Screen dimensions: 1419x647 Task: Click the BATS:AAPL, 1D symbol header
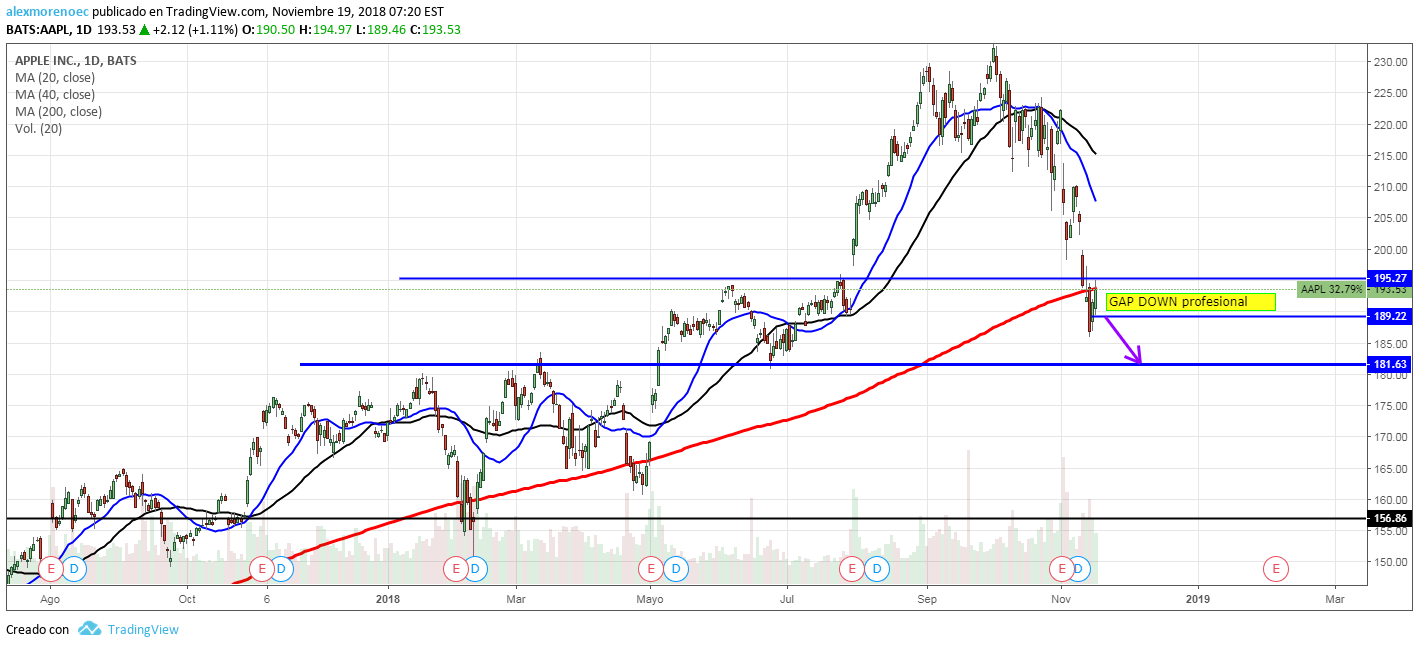click(47, 30)
